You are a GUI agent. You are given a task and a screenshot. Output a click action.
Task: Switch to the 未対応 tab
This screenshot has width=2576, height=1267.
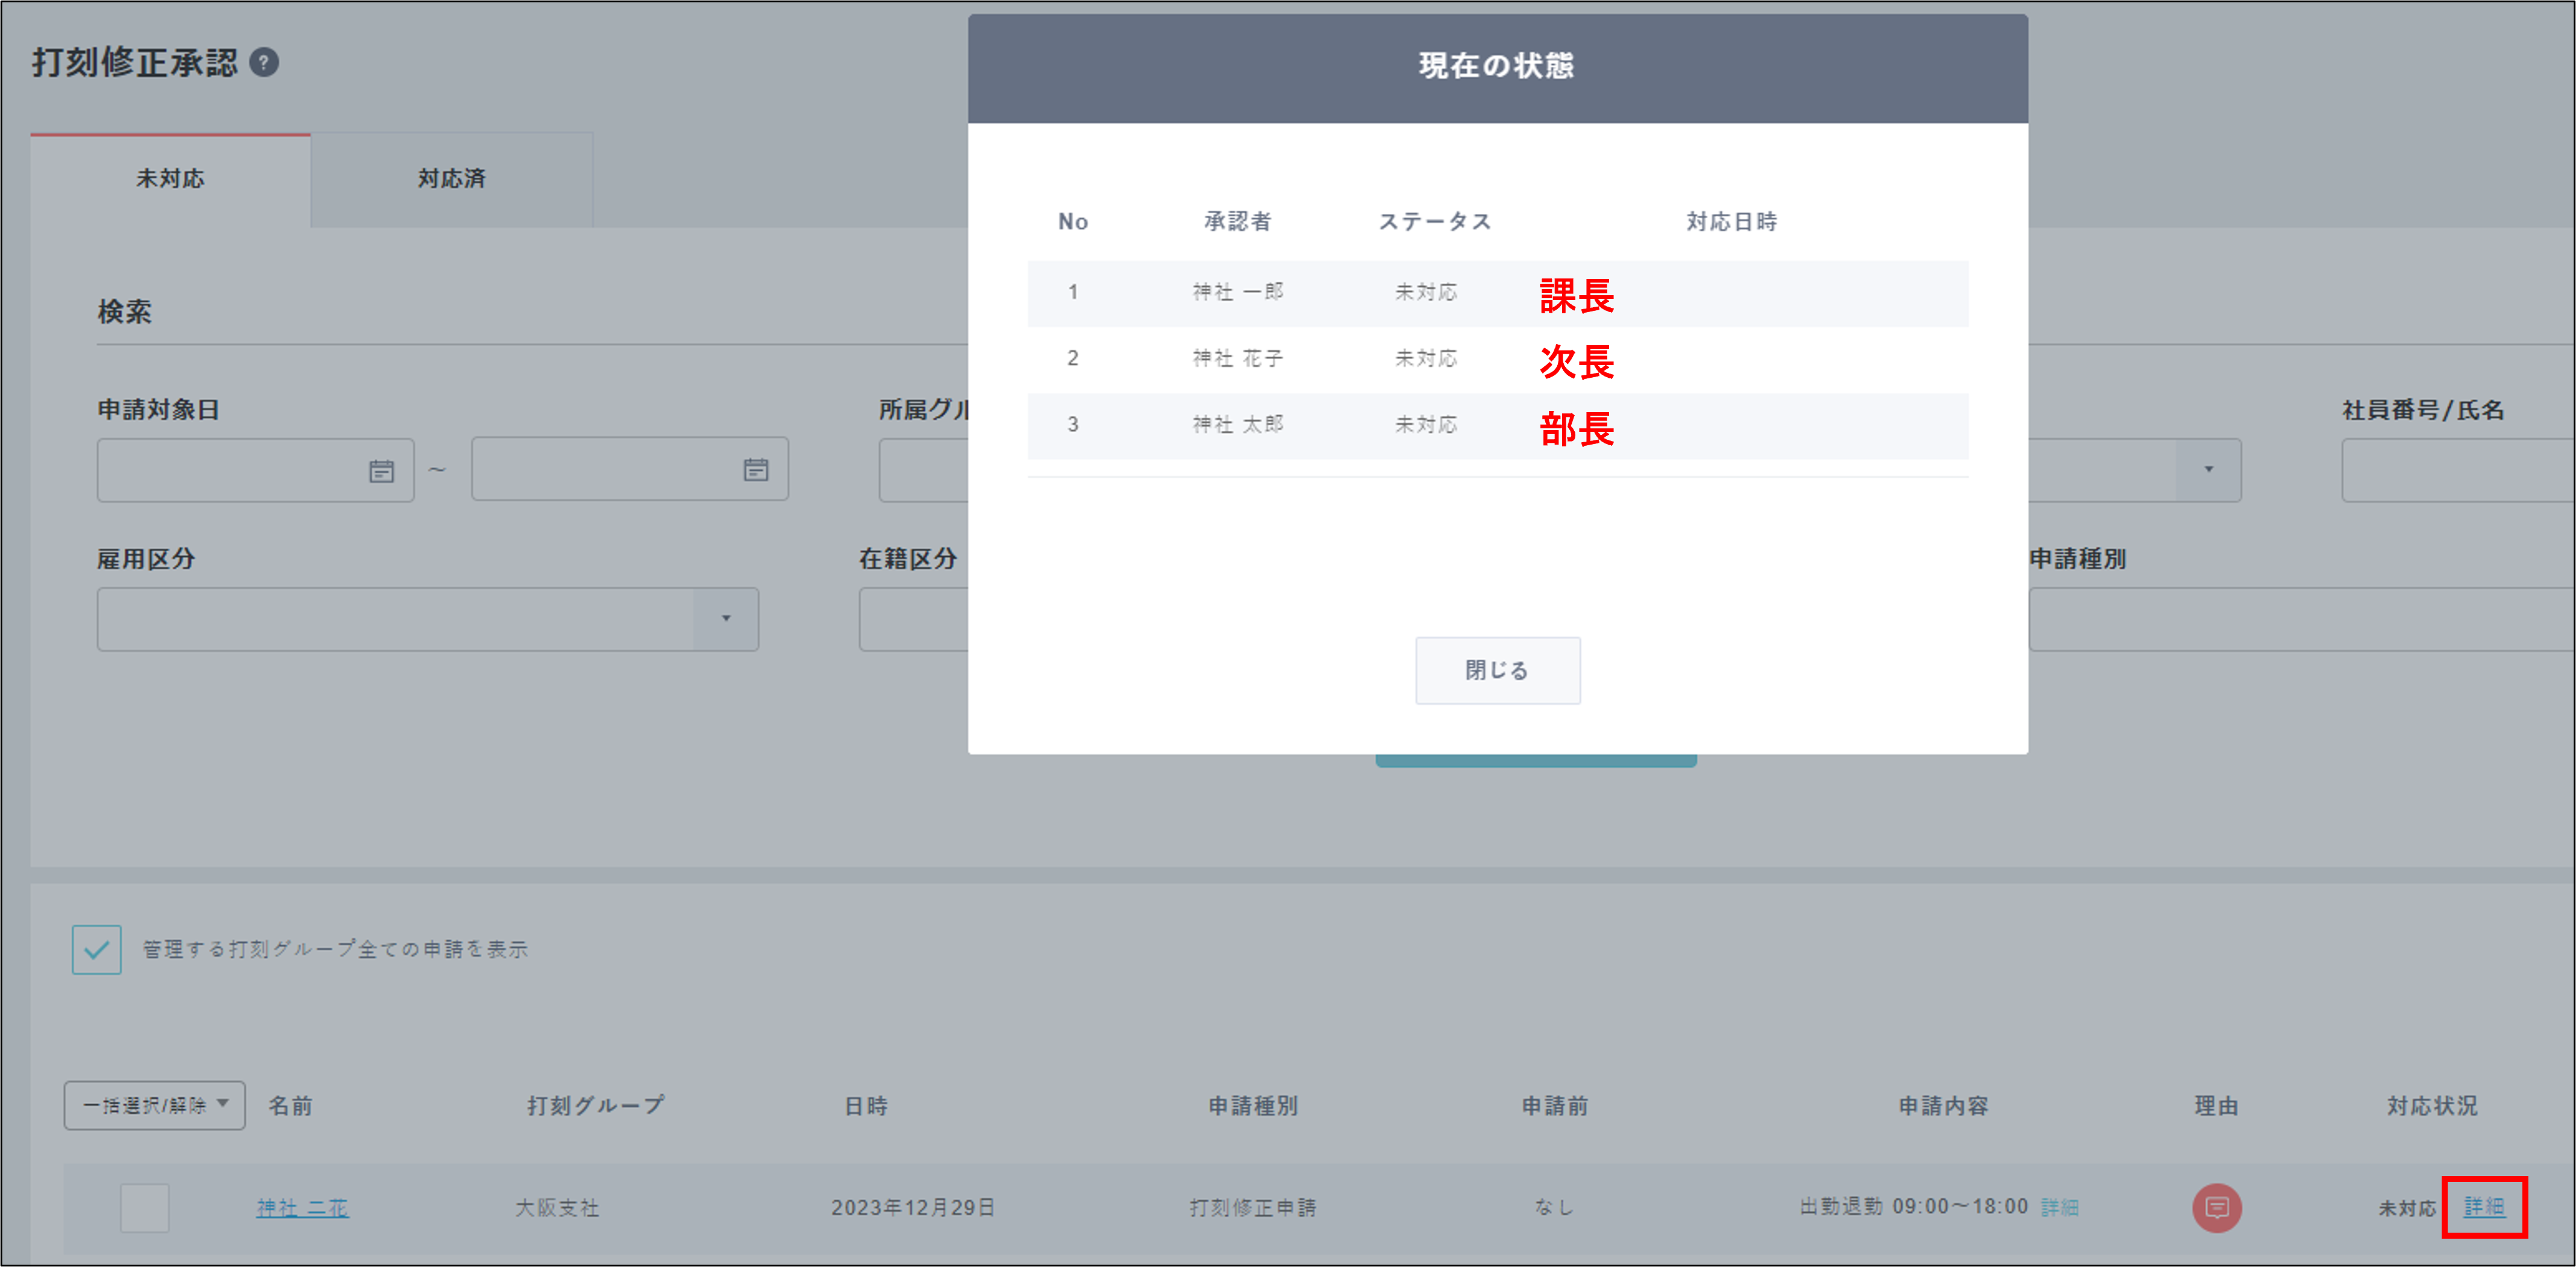click(x=171, y=179)
